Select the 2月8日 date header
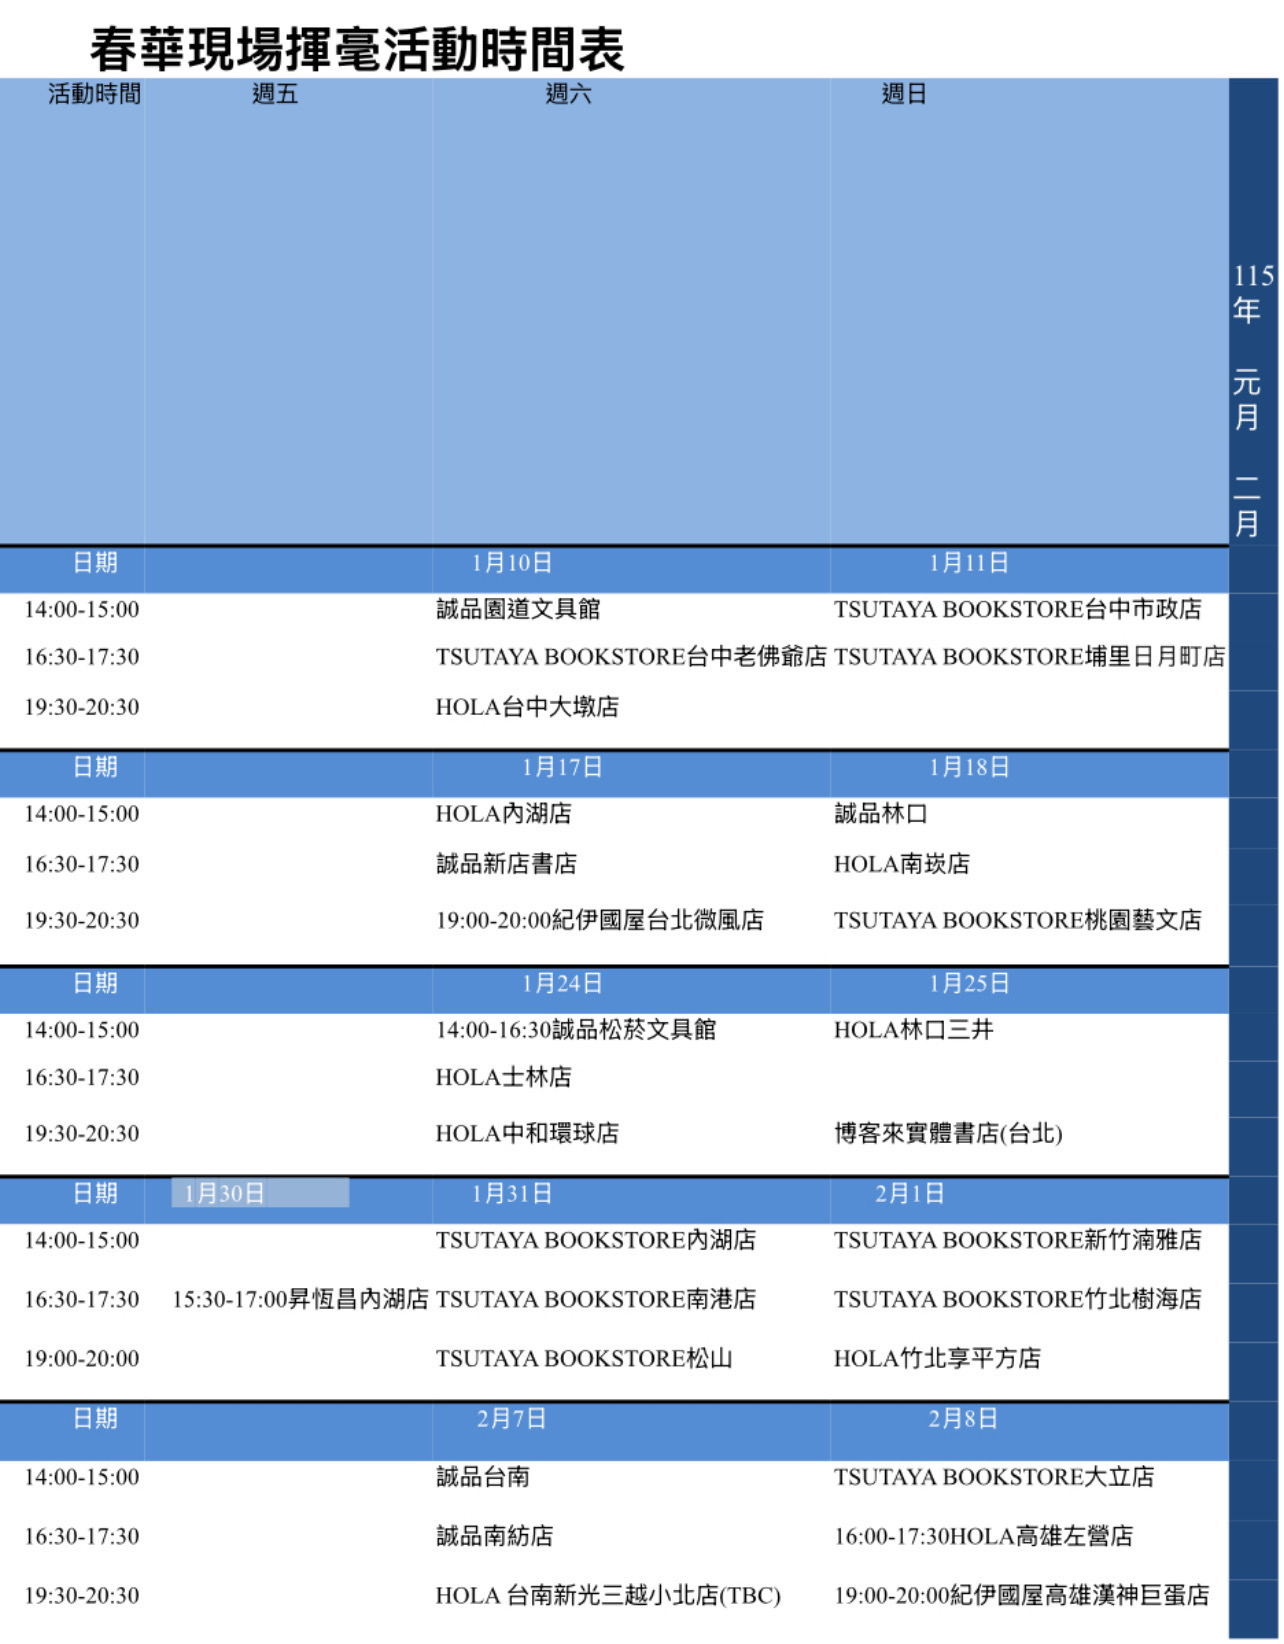Image resolution: width=1284 pixels, height=1644 pixels. [962, 1418]
